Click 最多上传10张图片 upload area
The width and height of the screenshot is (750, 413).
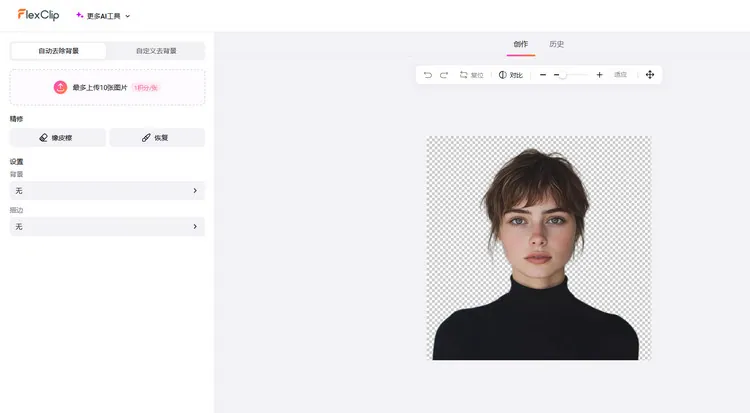click(107, 87)
